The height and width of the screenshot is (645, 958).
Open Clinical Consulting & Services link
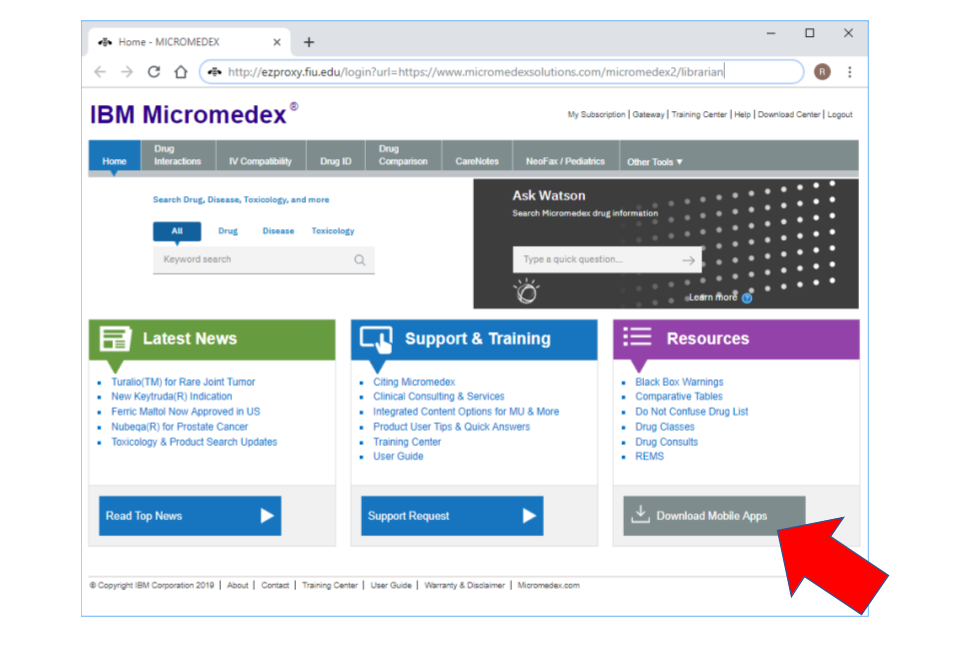[439, 396]
